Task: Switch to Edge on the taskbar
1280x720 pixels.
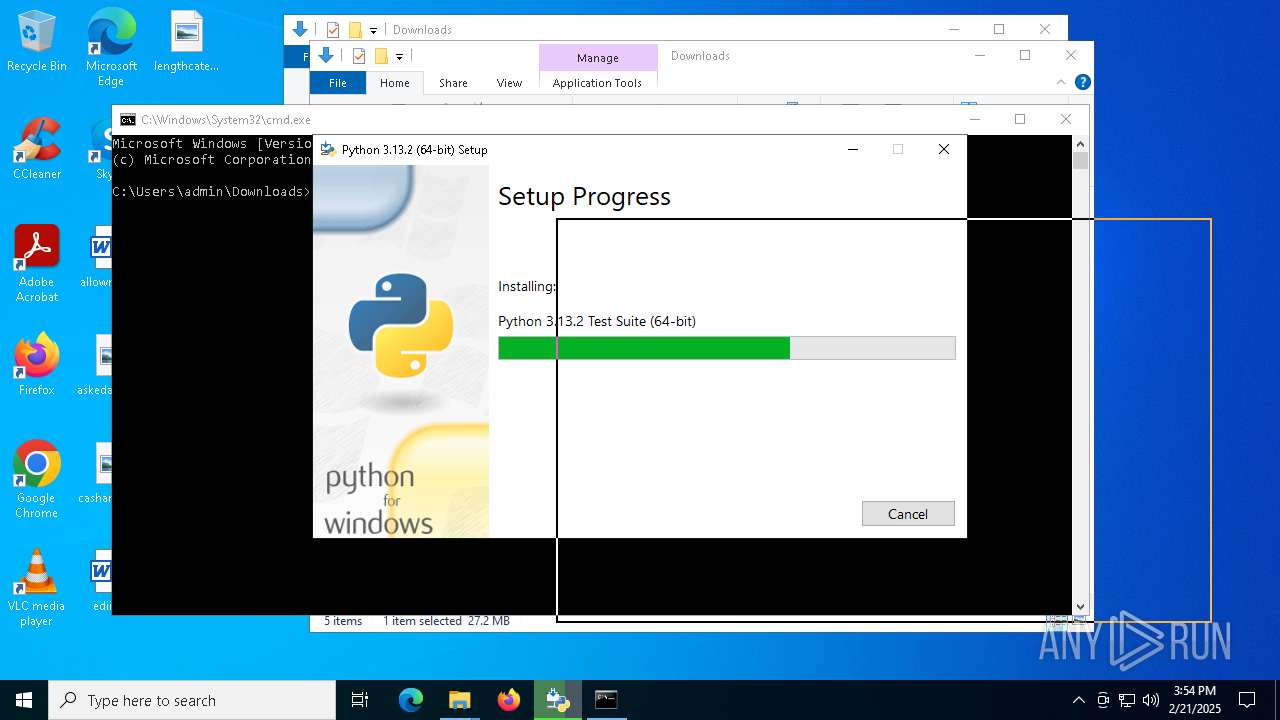Action: 411,700
